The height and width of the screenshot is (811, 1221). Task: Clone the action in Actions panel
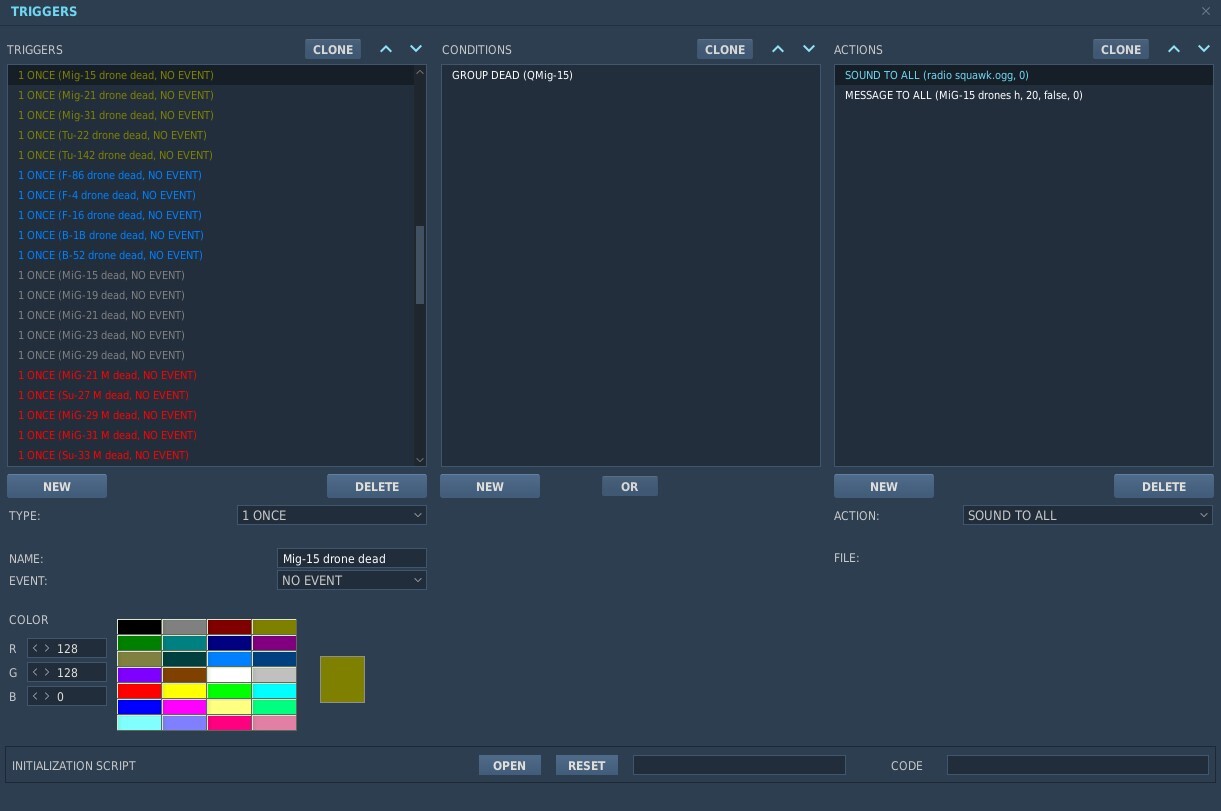click(x=1121, y=49)
